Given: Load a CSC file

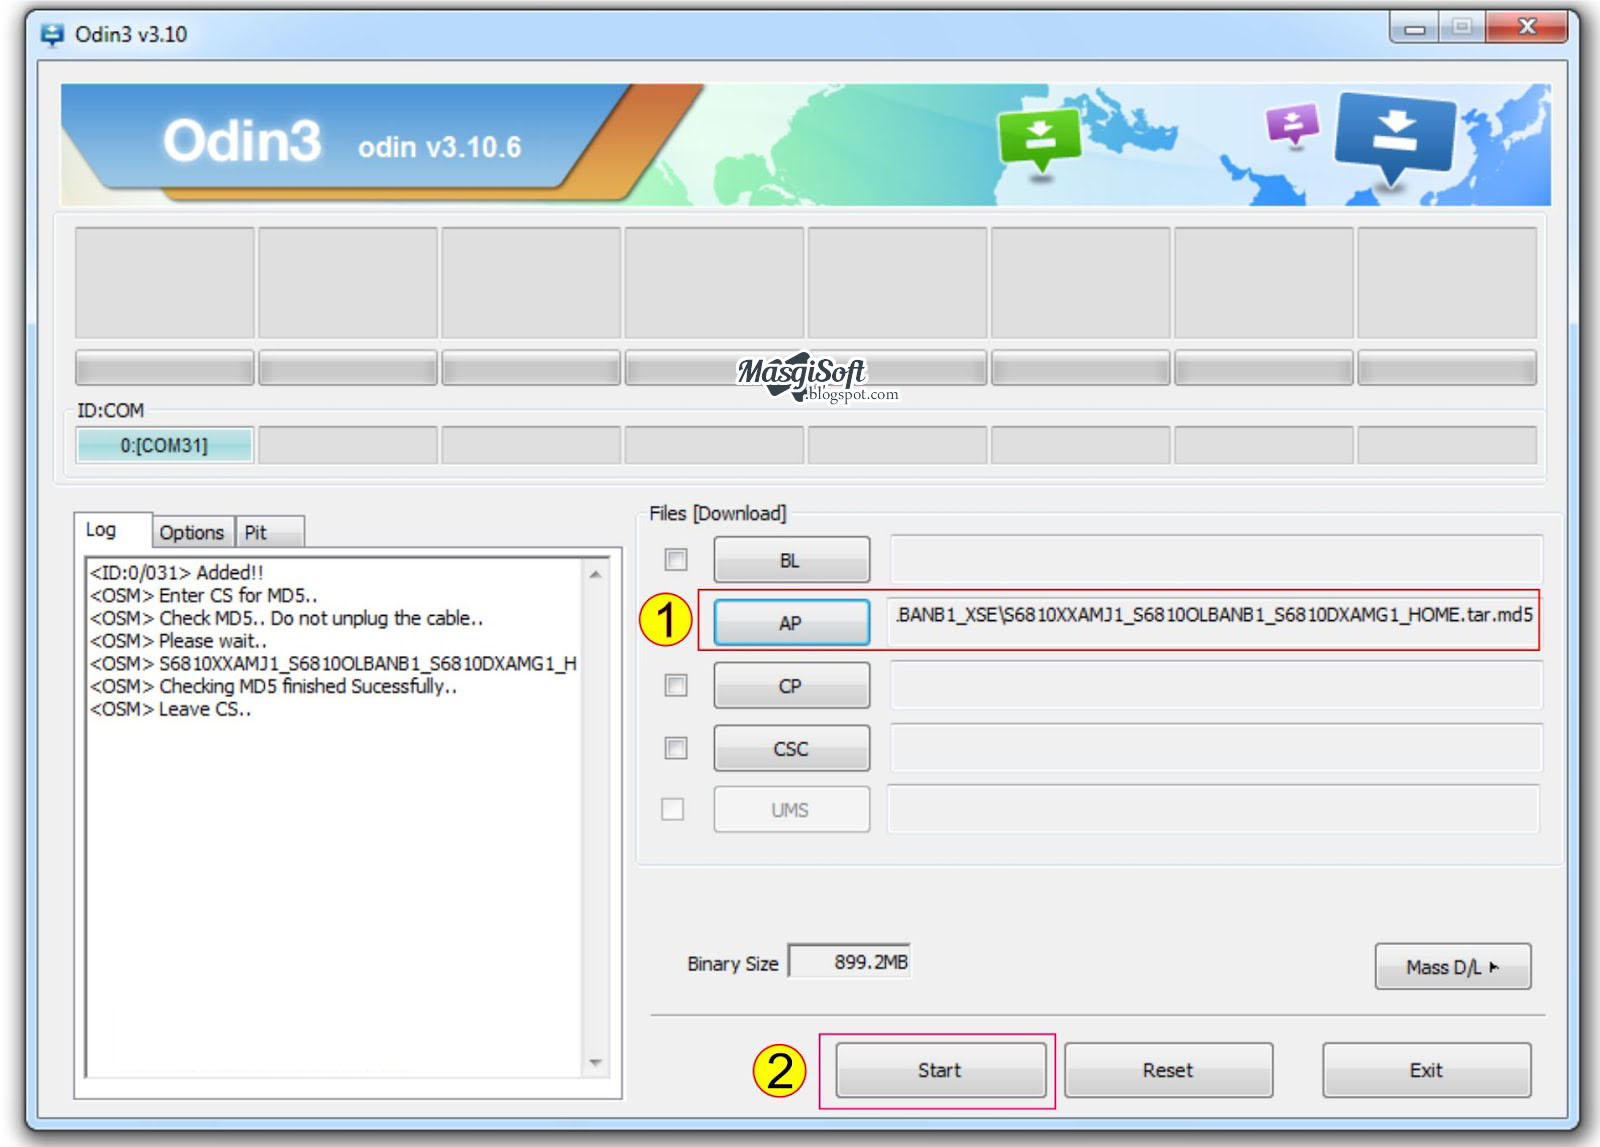Looking at the screenshot, I should coord(791,749).
